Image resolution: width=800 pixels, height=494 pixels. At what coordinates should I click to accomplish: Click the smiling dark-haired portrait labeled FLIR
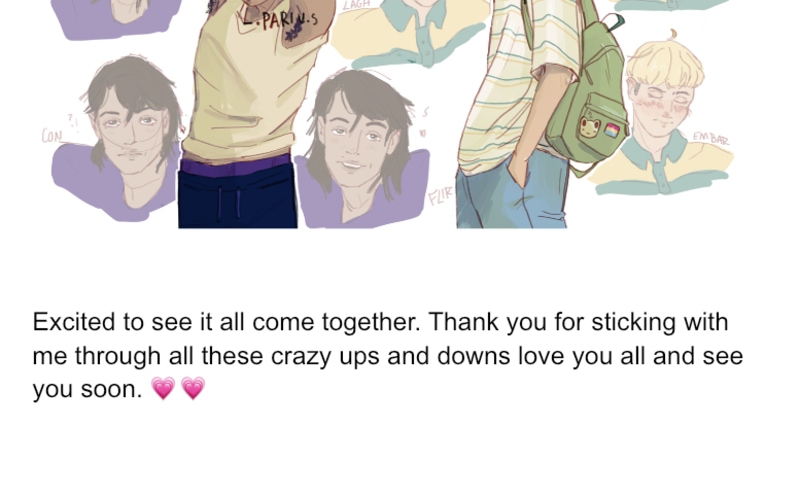pyautogui.click(x=362, y=148)
